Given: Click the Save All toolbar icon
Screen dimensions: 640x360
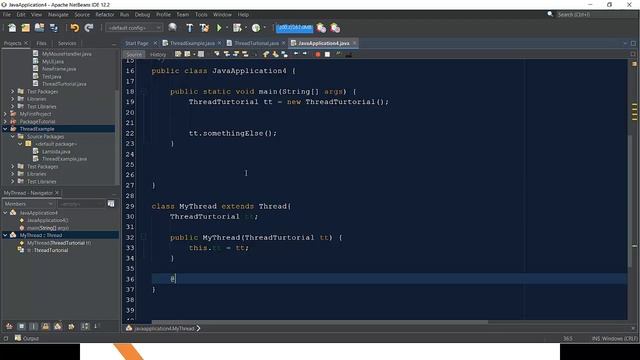Looking at the screenshot, I should tap(53, 28).
